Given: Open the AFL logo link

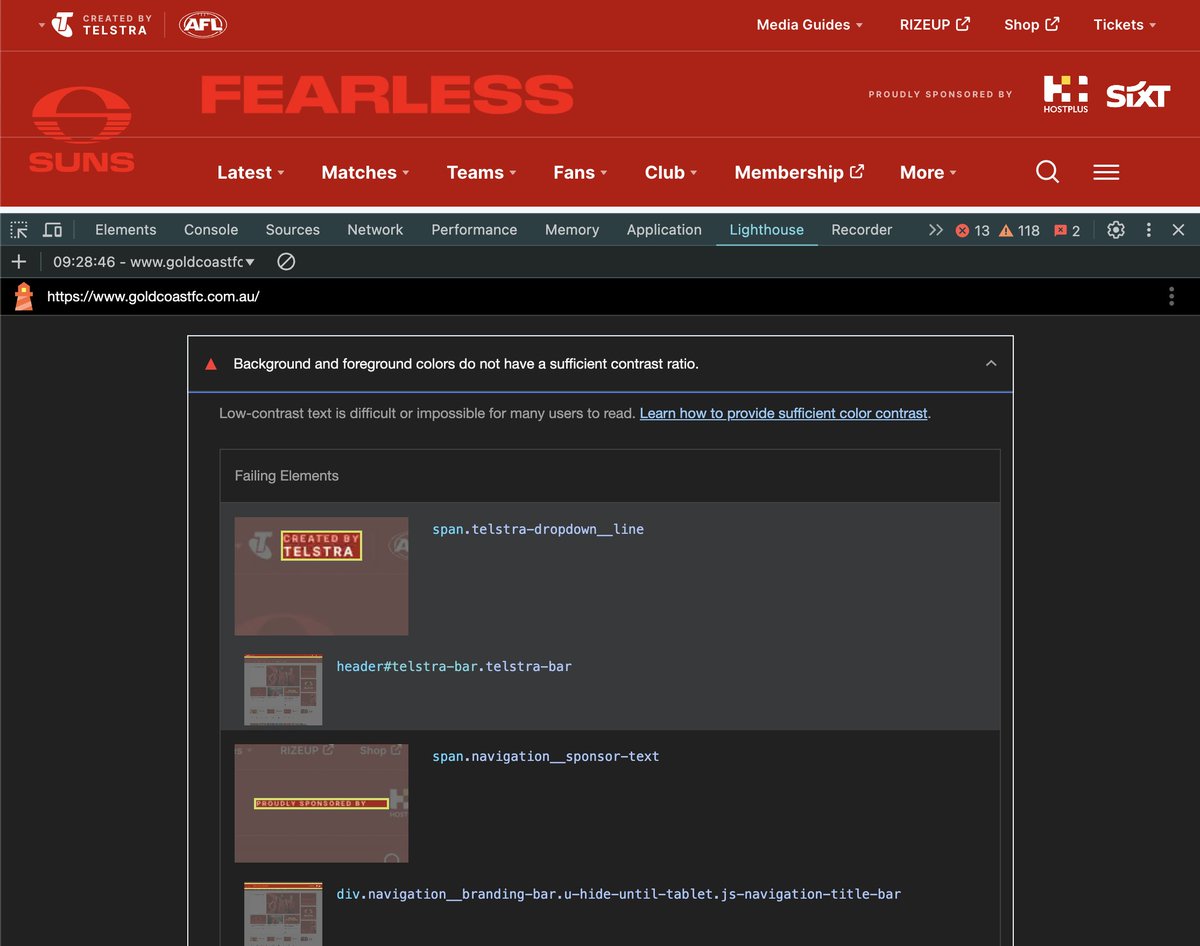Looking at the screenshot, I should click(203, 25).
